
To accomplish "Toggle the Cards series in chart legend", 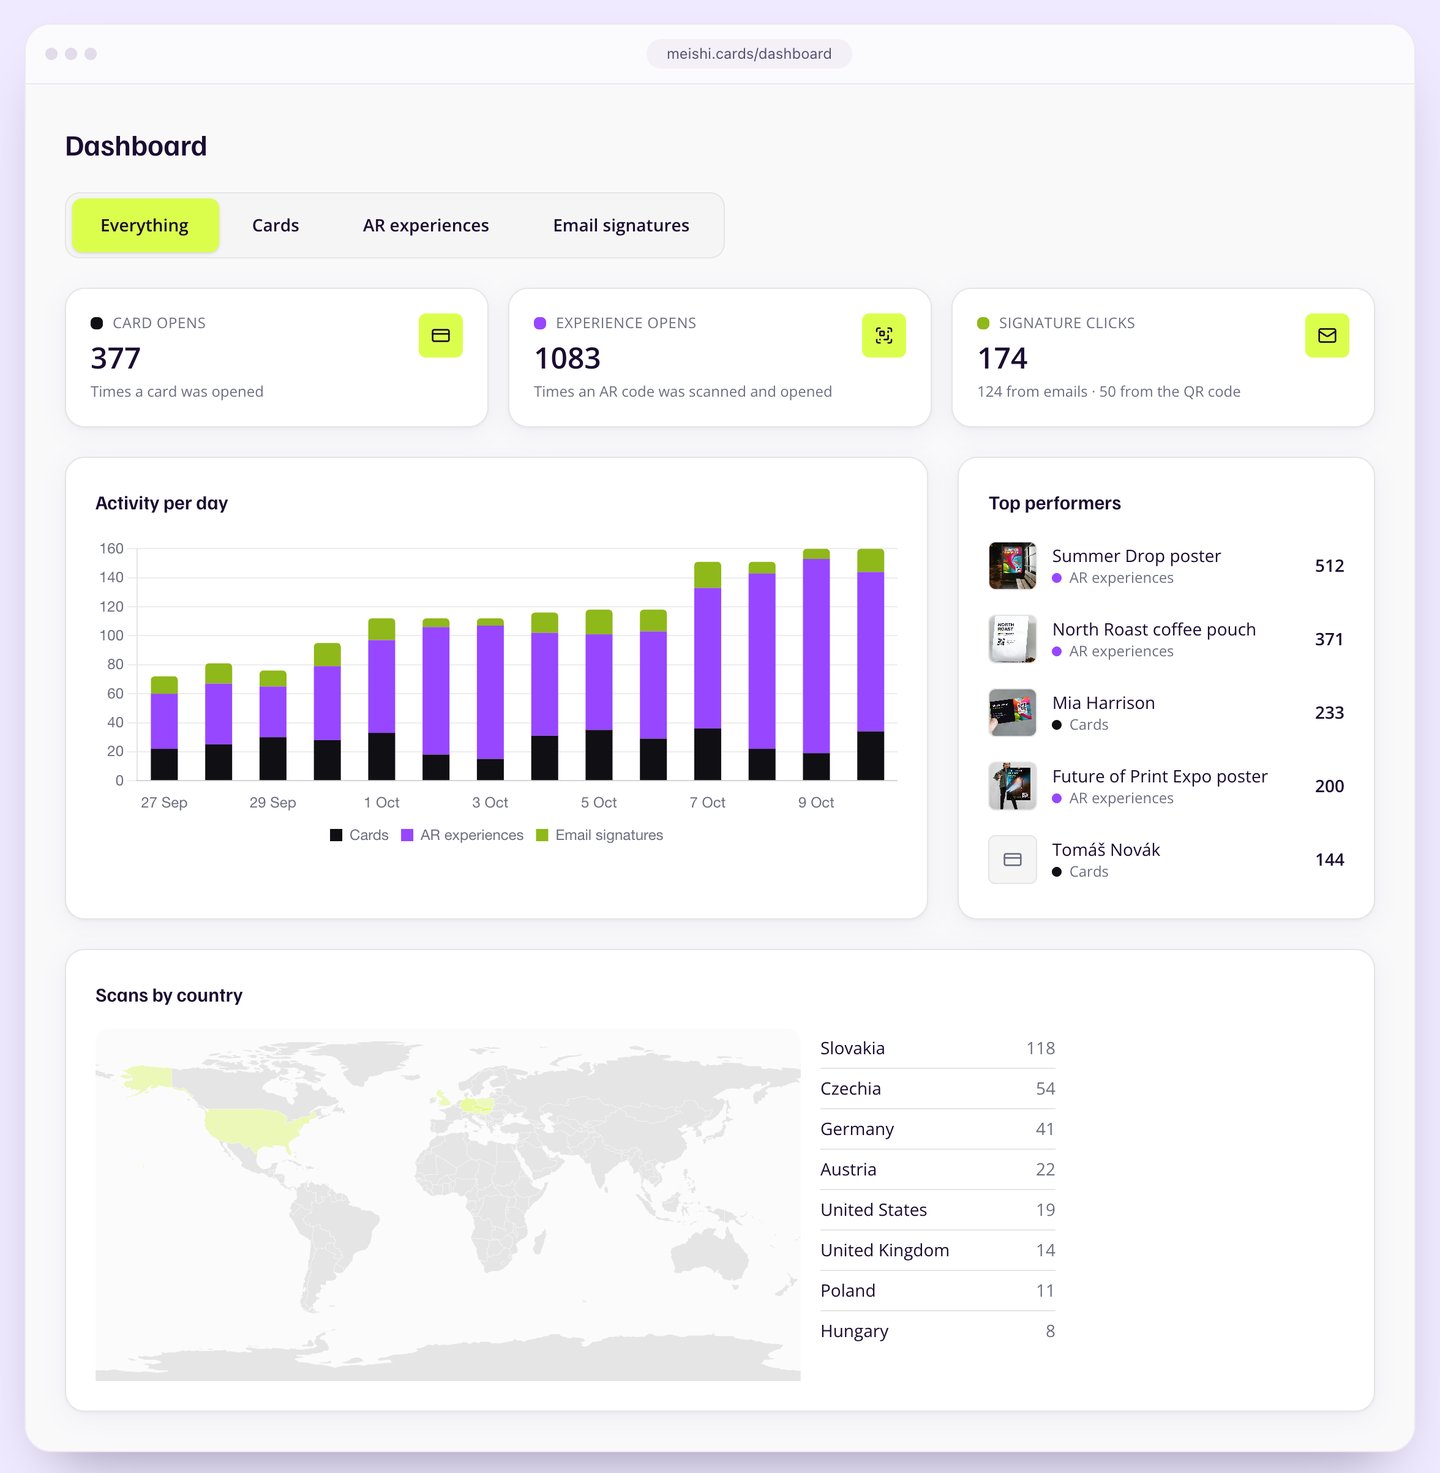I will click(359, 835).
